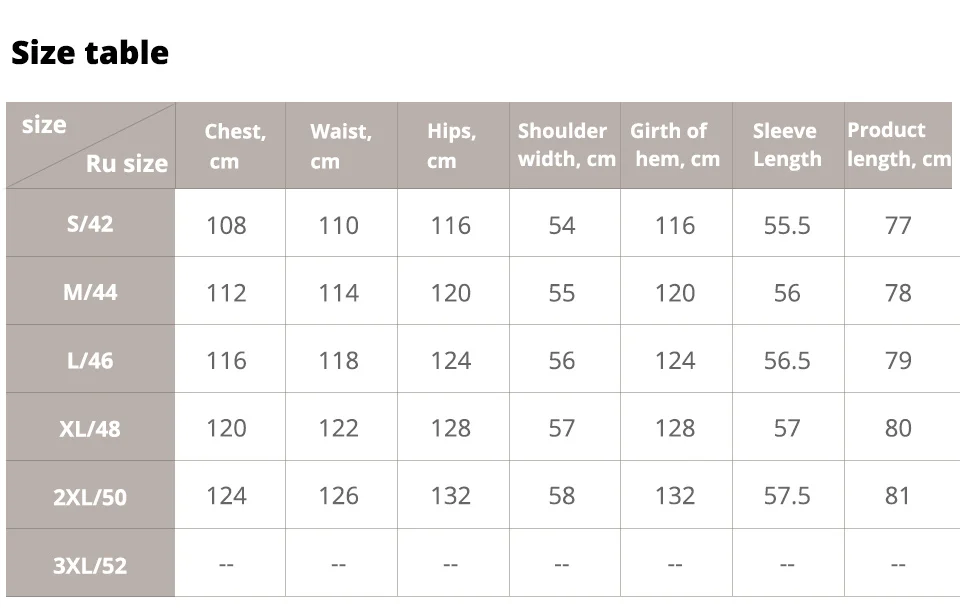Select the 3XL/52 size row label
Image resolution: width=960 pixels, height=614 pixels.
90,564
